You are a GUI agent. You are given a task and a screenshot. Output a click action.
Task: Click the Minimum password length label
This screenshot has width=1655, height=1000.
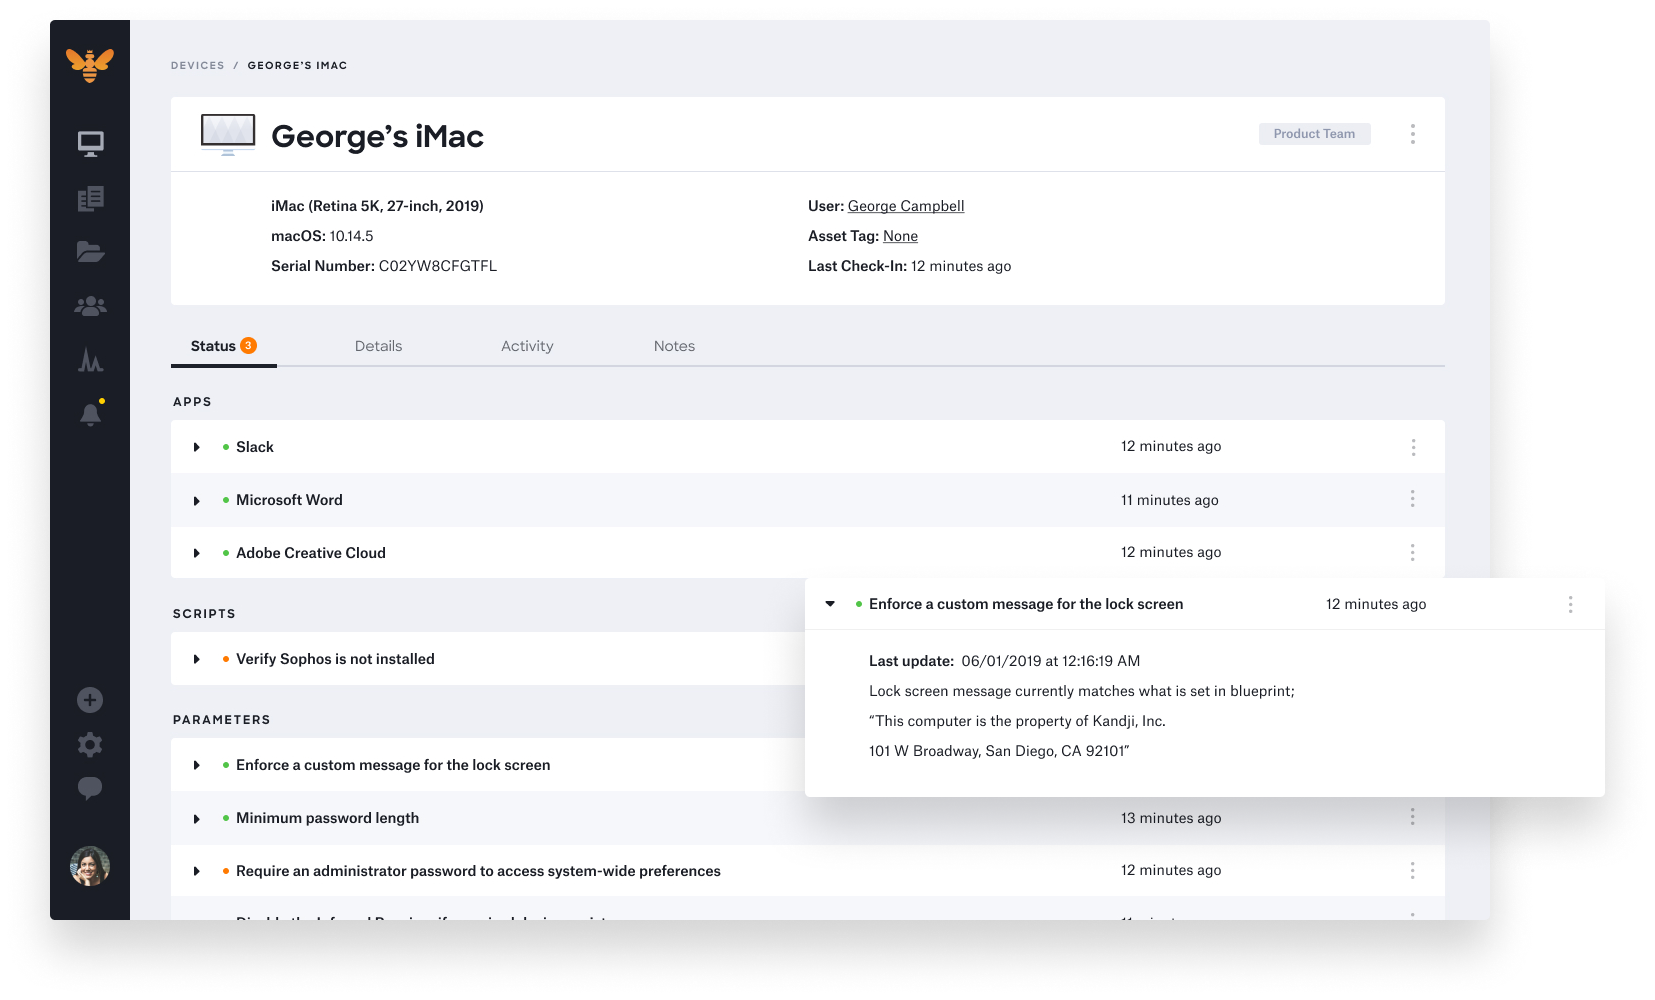coord(327,818)
